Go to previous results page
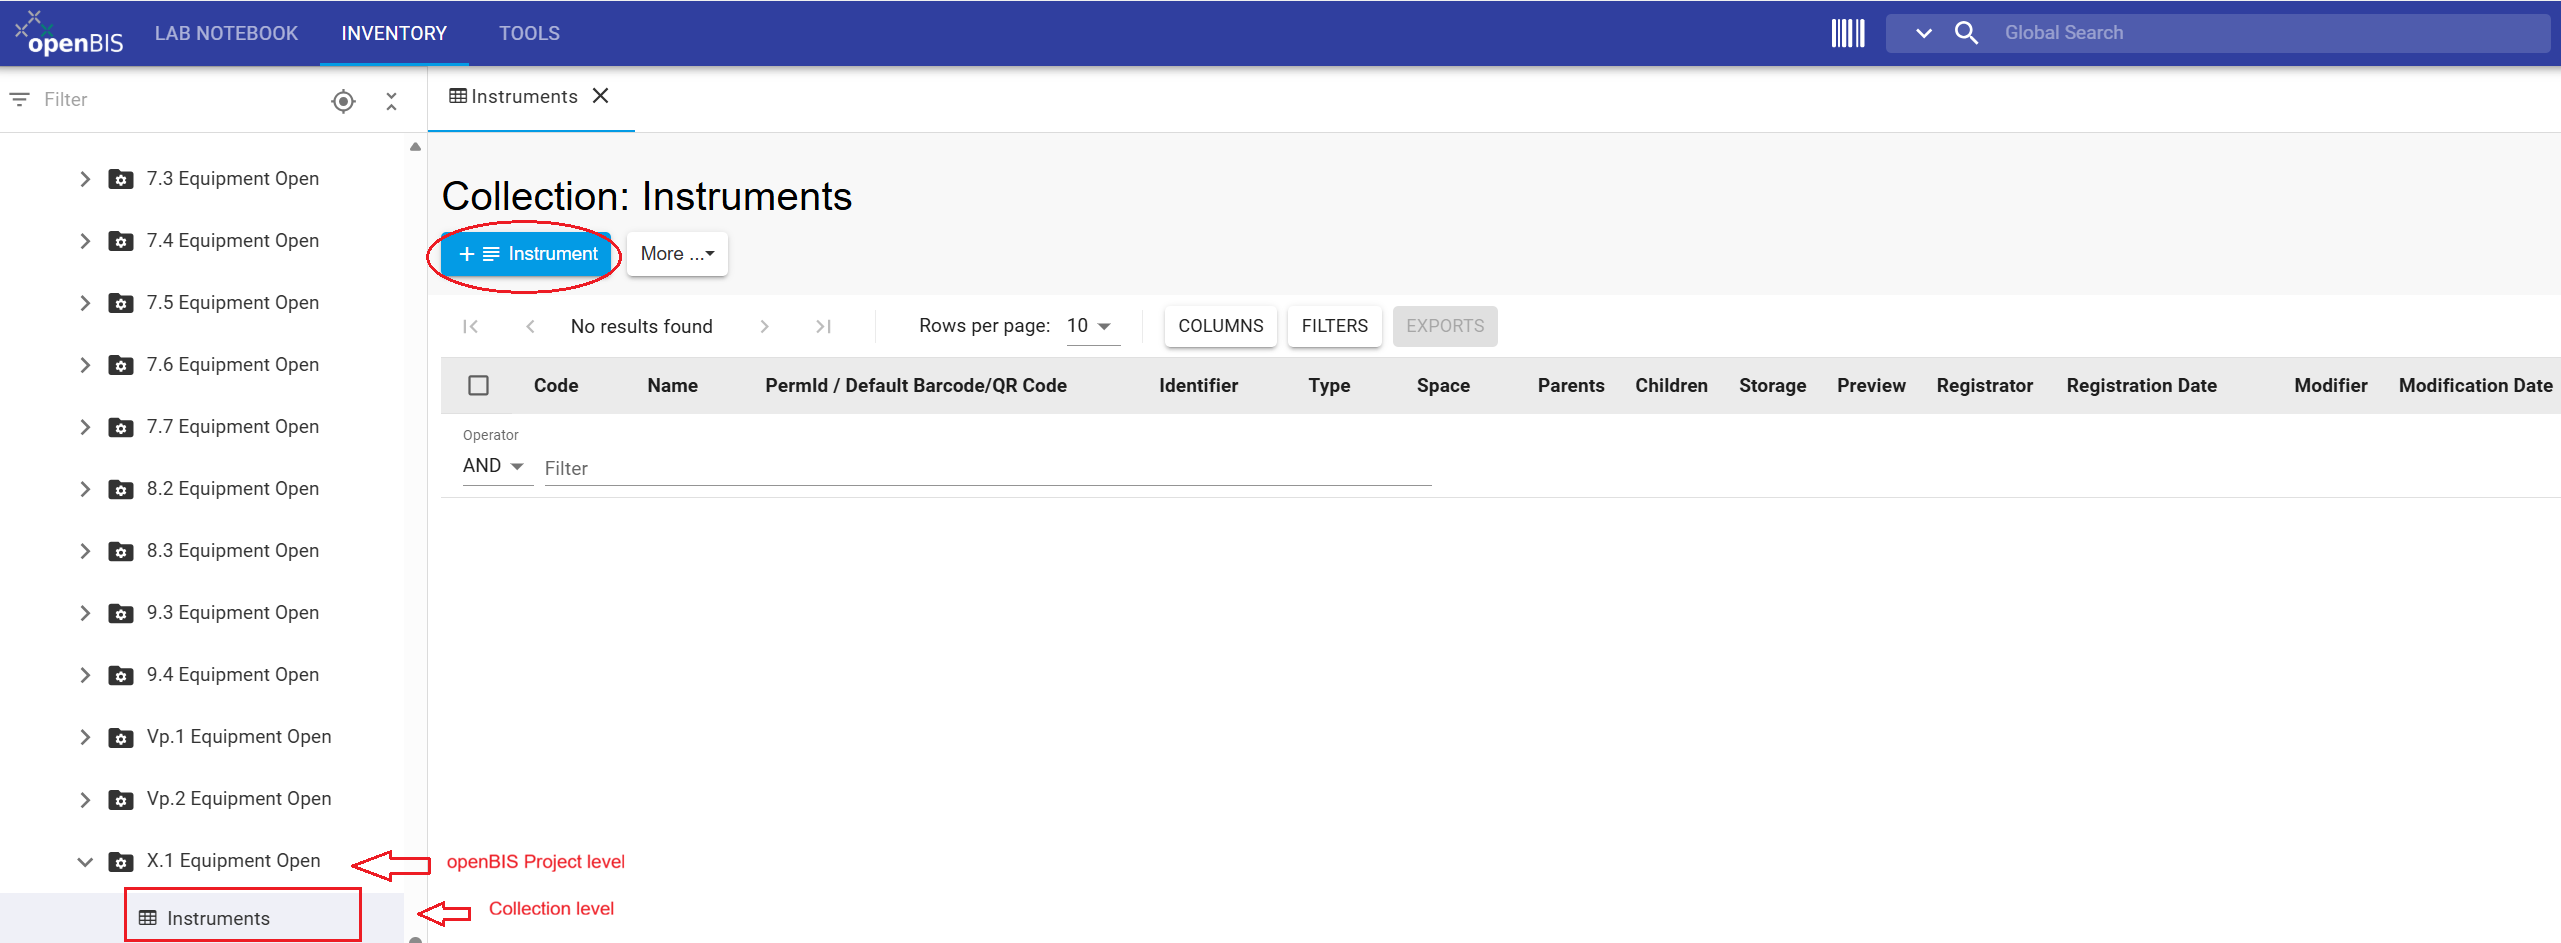Screen dimensions: 2561x943 [x=530, y=326]
